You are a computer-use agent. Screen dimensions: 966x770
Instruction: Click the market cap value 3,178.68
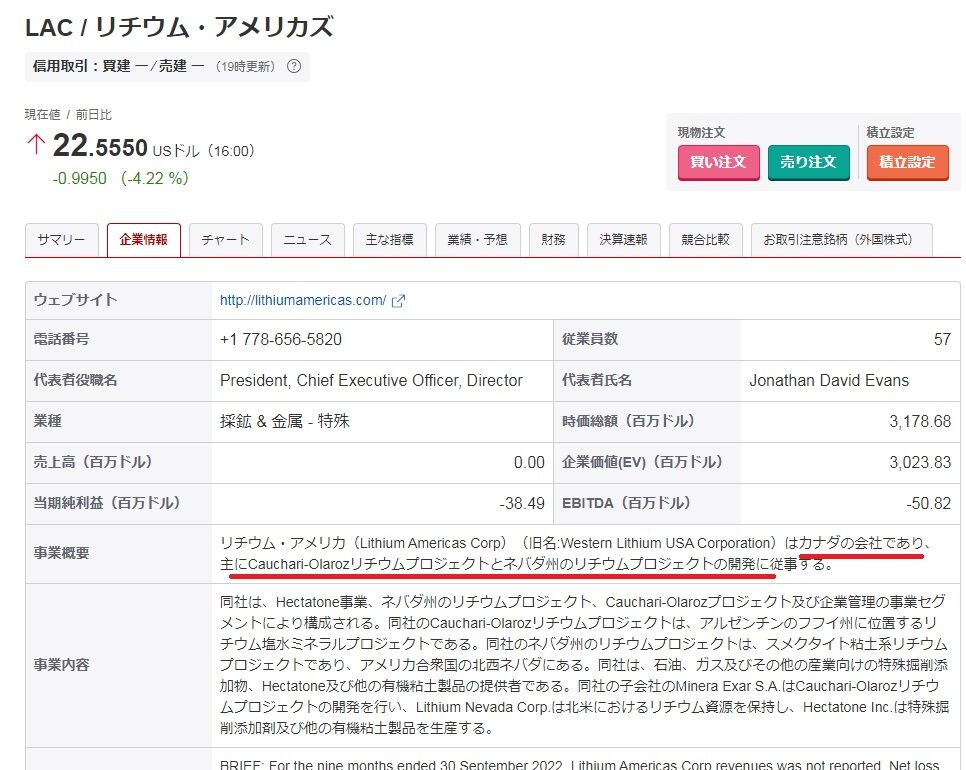click(x=920, y=421)
